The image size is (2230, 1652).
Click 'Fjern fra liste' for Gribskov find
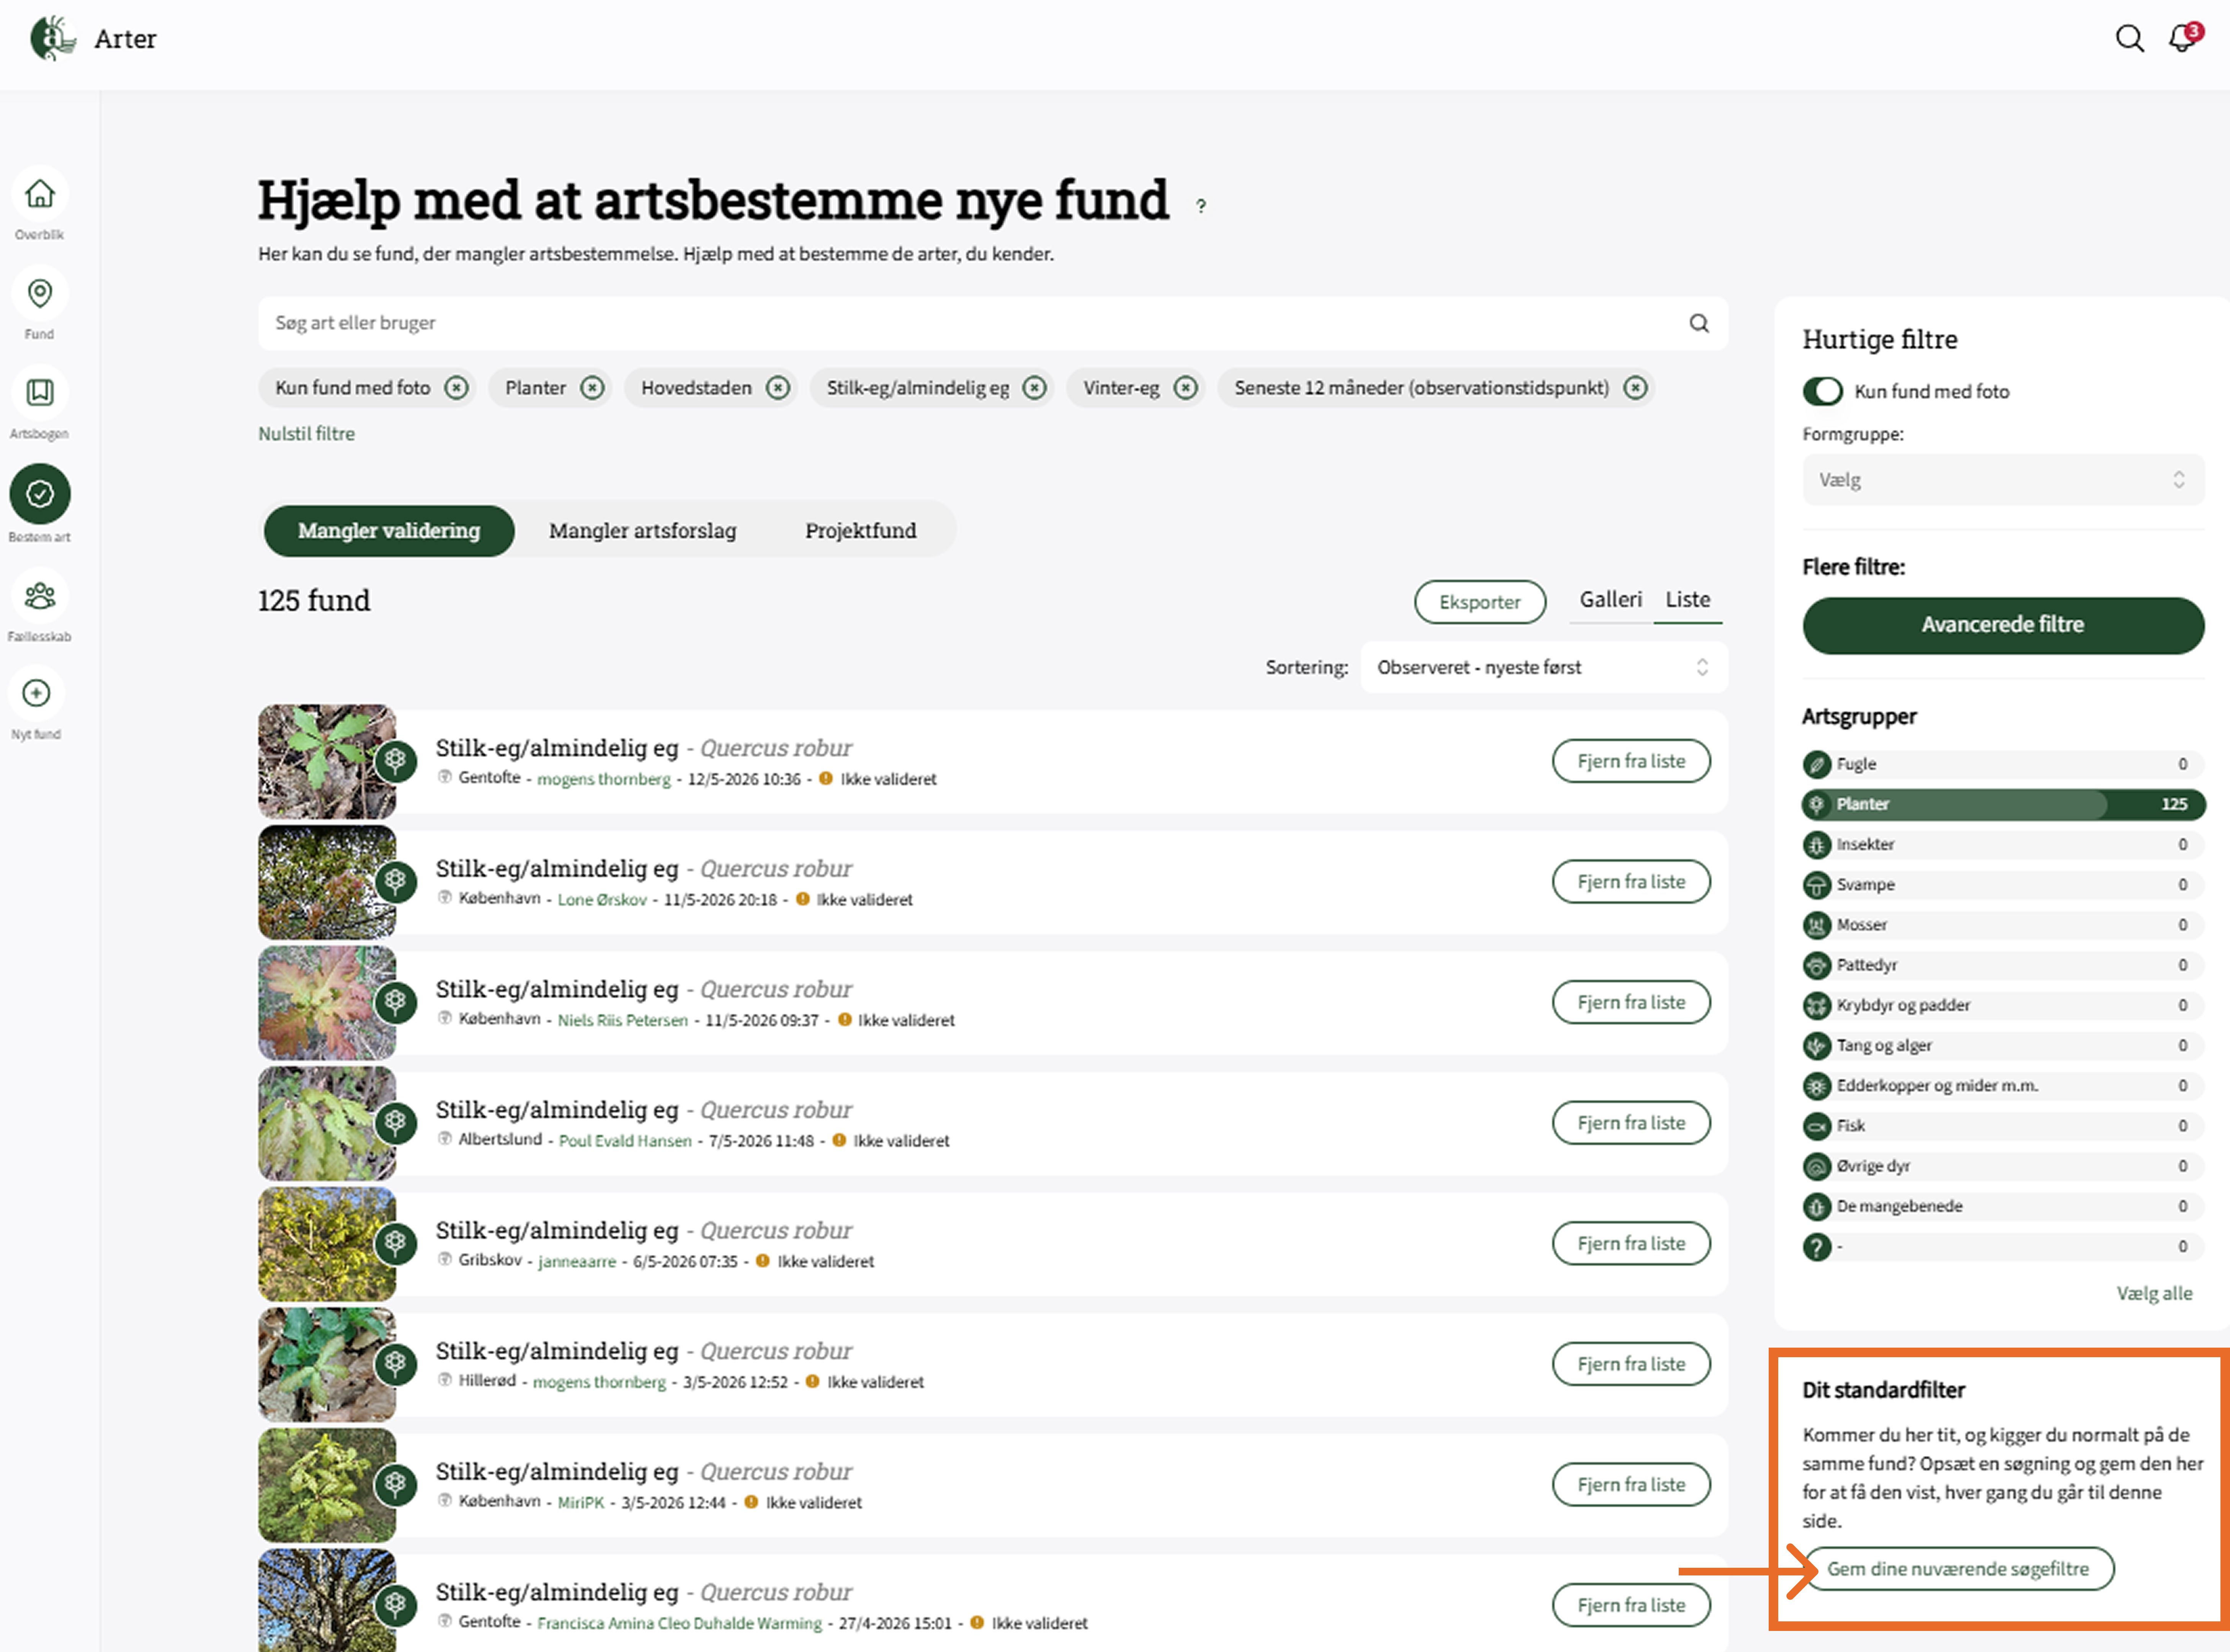click(x=1631, y=1244)
